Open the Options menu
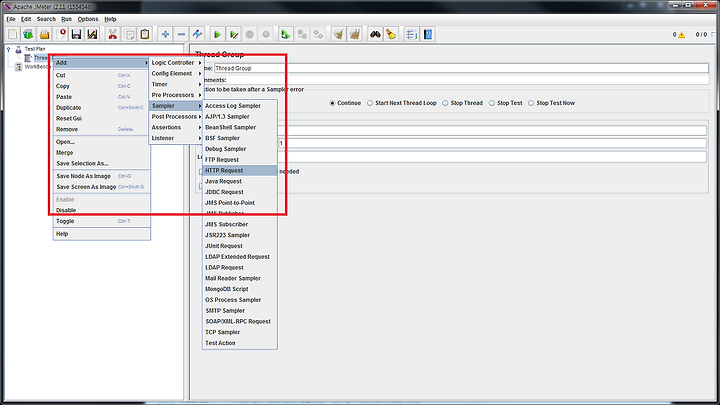This screenshot has height=405, width=720. click(88, 19)
